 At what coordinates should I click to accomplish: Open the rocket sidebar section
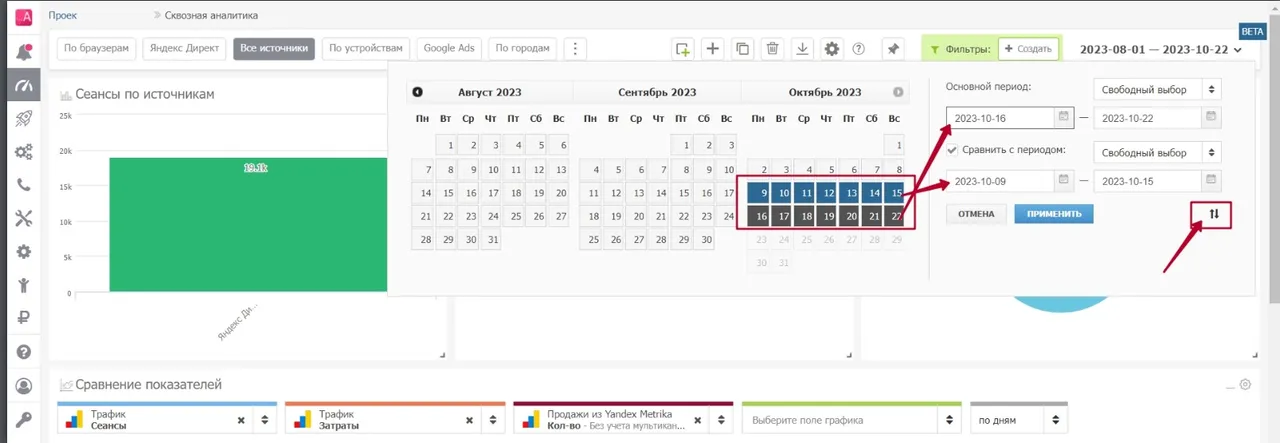pos(23,119)
